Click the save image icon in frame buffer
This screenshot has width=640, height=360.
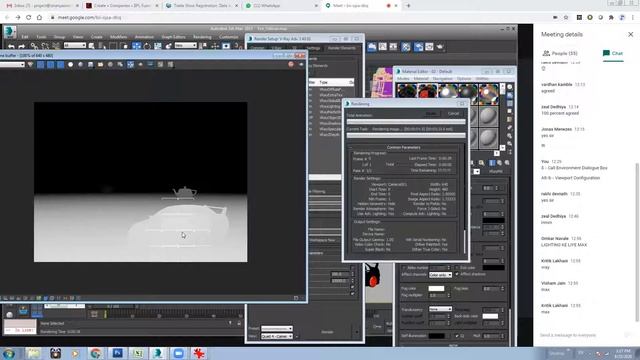pos(91,64)
